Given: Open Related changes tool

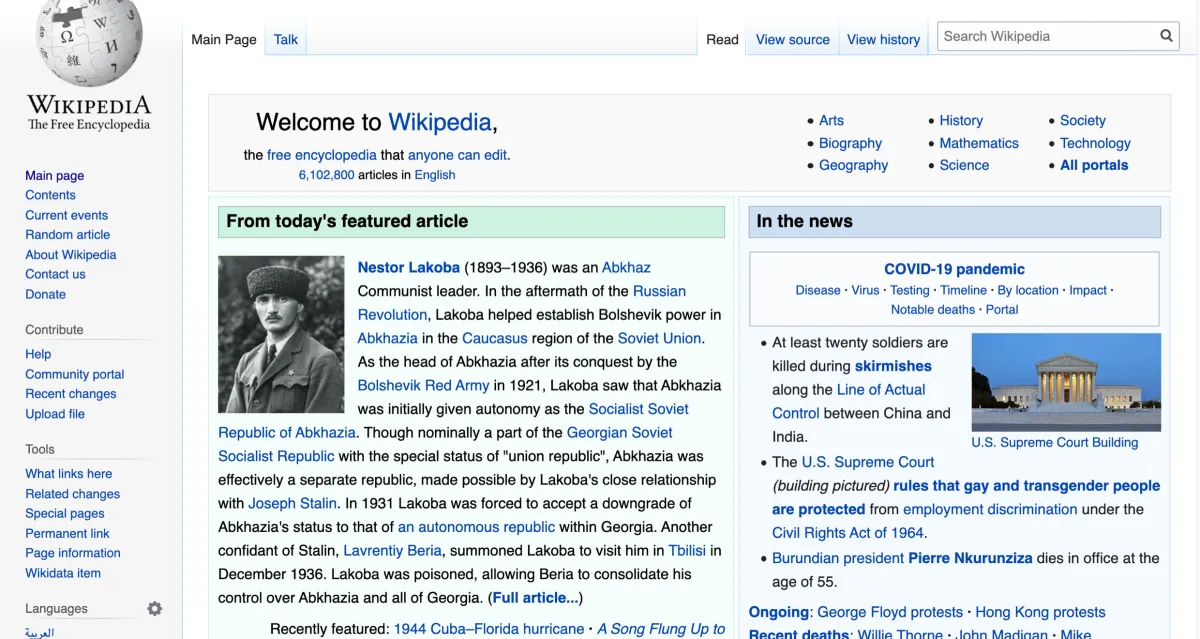Looking at the screenshot, I should (x=73, y=493).
